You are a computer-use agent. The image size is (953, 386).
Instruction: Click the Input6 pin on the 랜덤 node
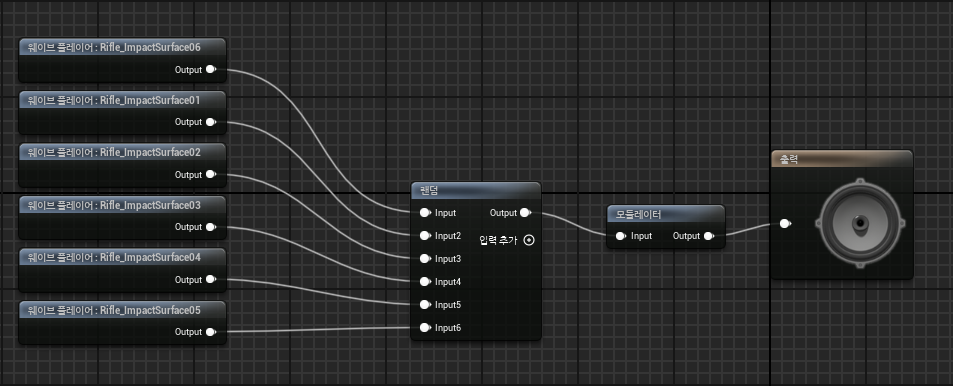[425, 328]
